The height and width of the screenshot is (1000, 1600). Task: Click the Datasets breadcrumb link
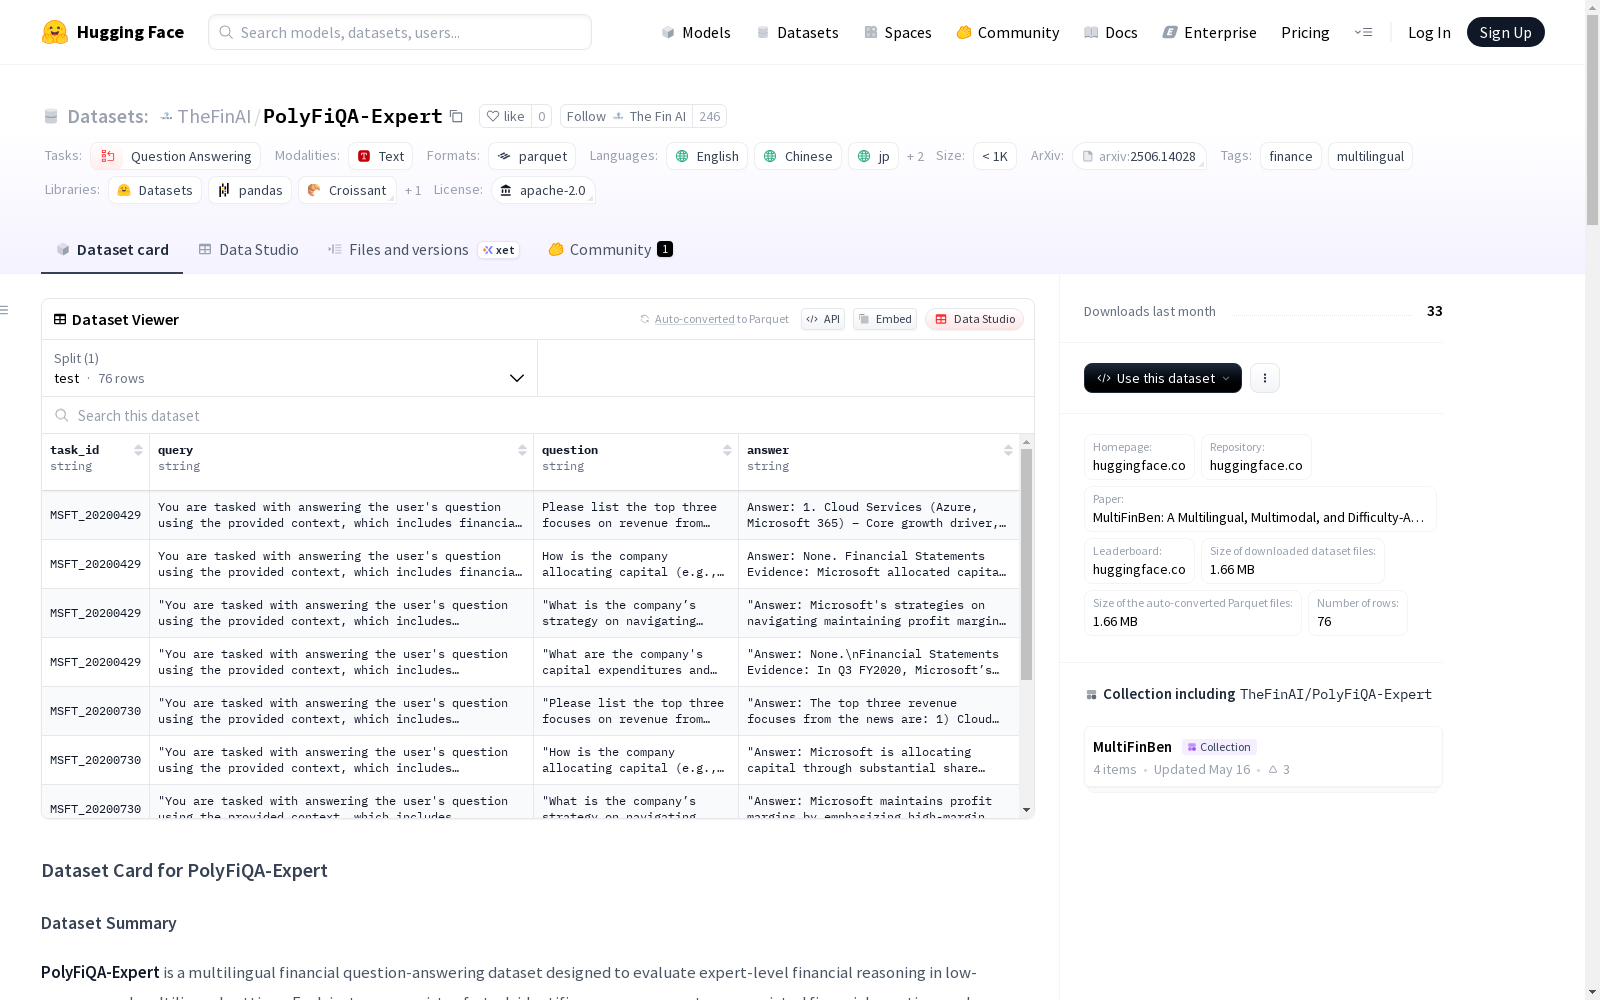pyautogui.click(x=107, y=116)
